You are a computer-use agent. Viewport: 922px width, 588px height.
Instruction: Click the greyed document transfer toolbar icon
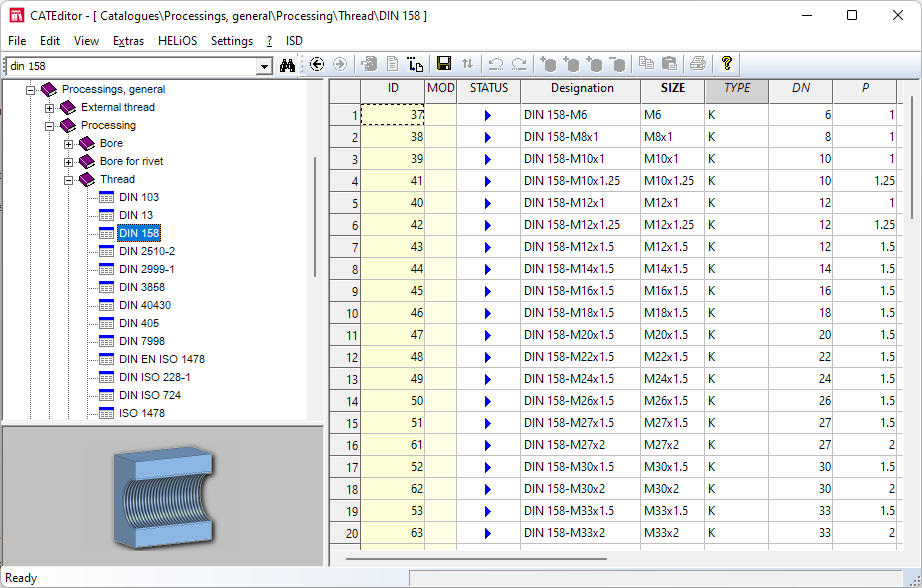(x=369, y=64)
